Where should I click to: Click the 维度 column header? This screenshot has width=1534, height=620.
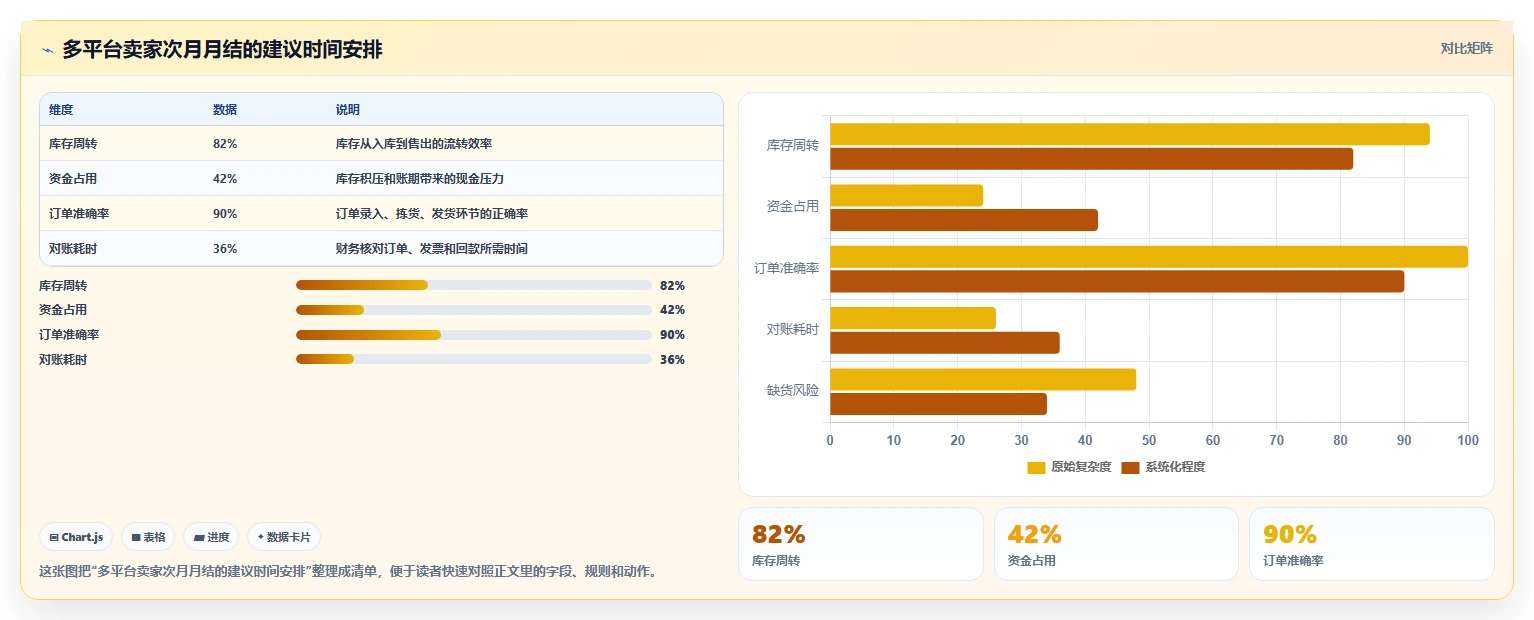[61, 109]
